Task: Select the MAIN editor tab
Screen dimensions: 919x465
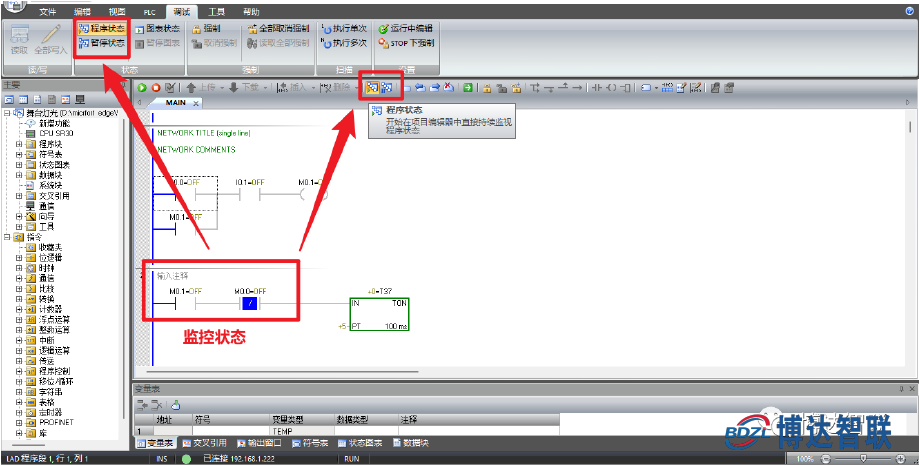Action: tap(175, 103)
